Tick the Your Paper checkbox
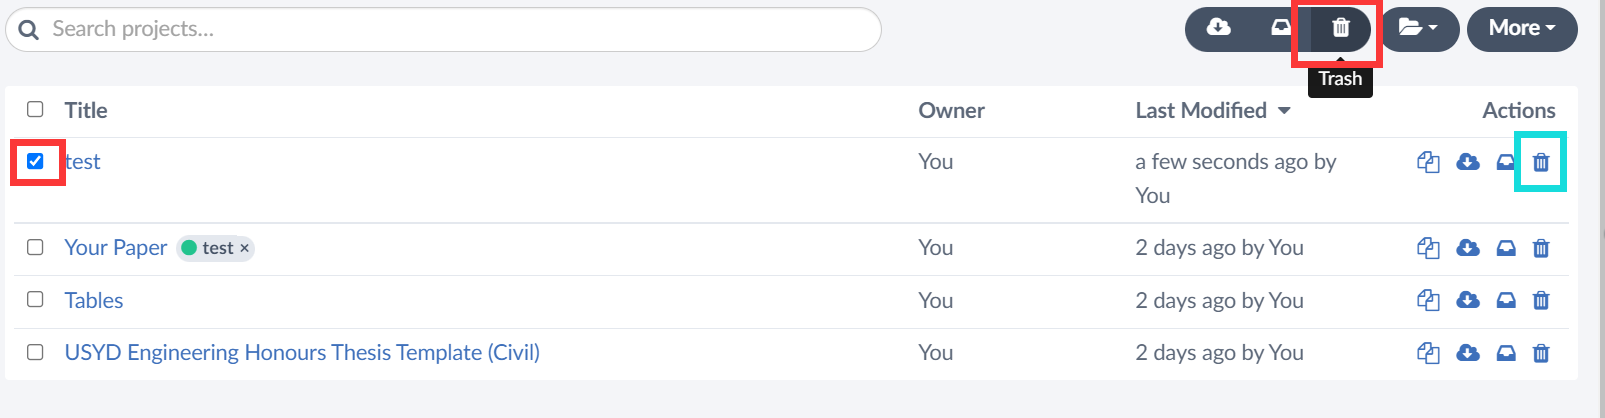 35,247
